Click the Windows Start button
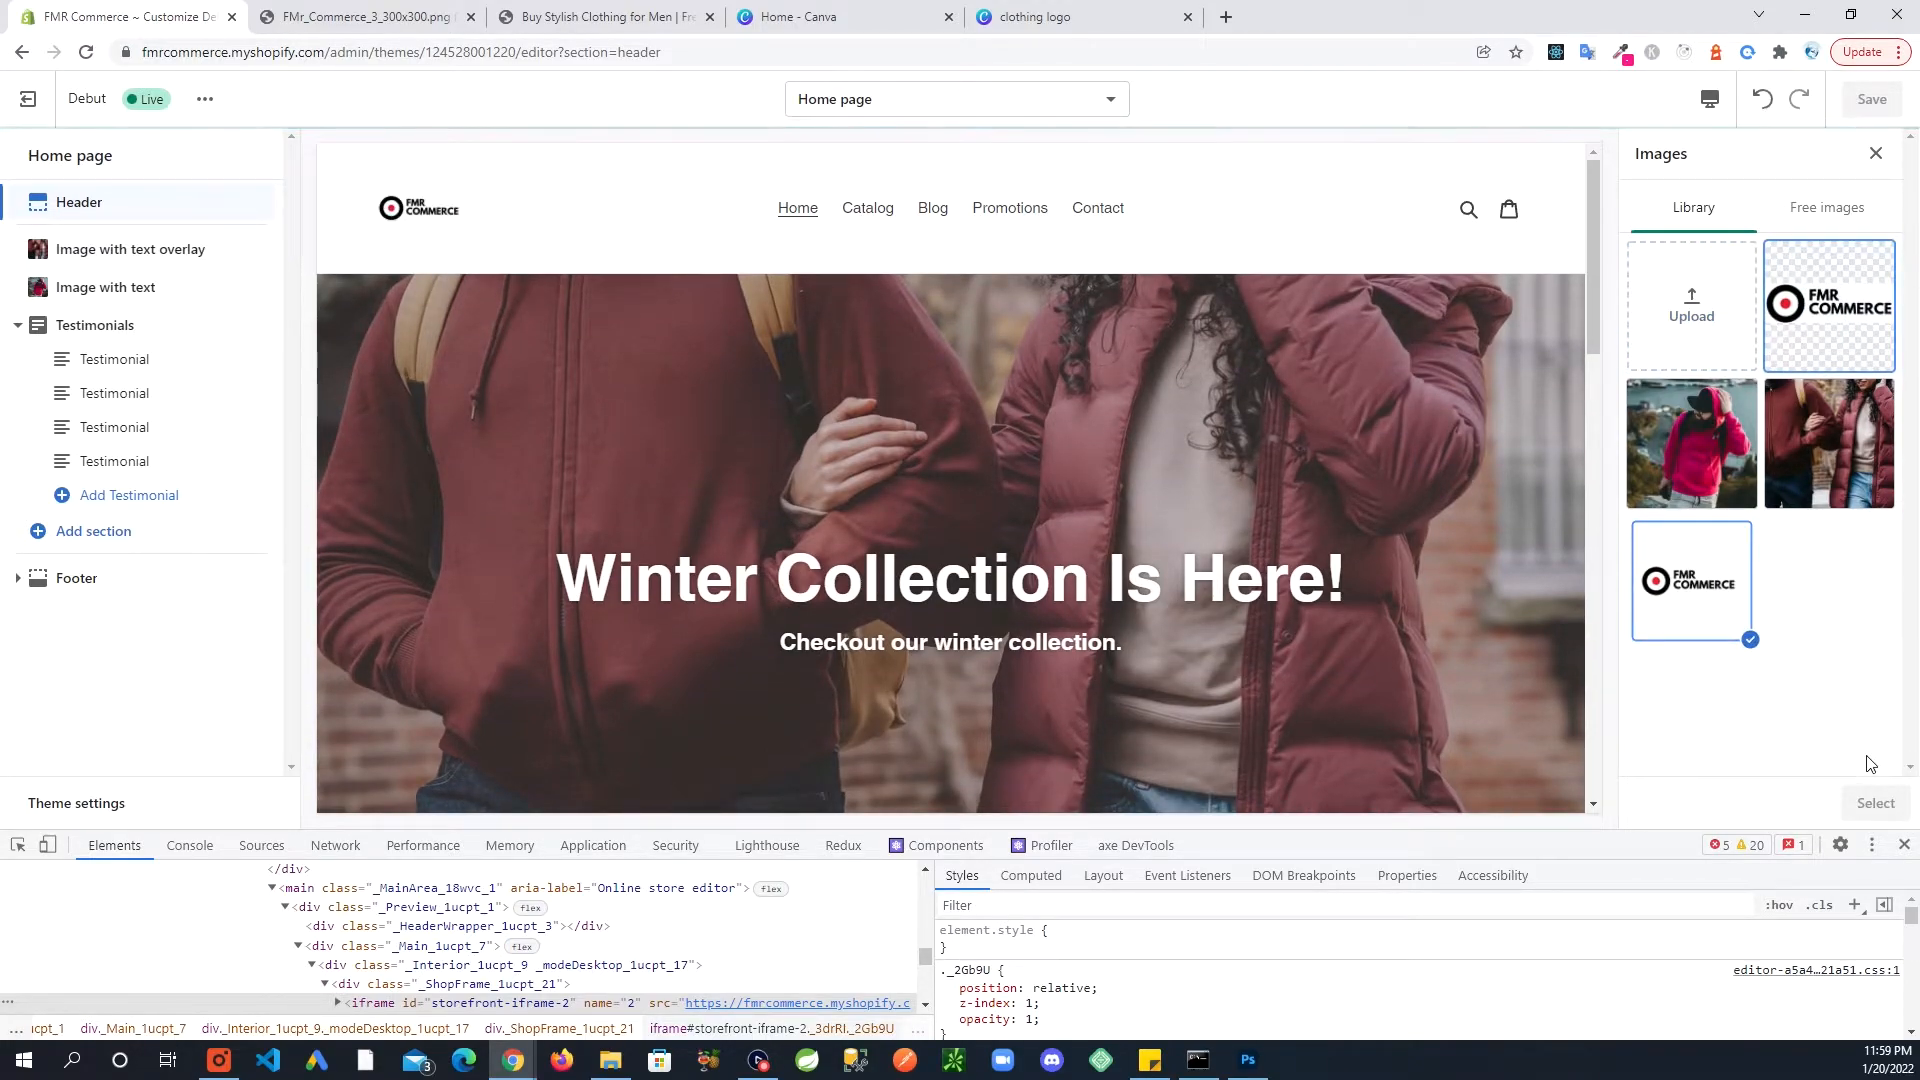 click(24, 1060)
